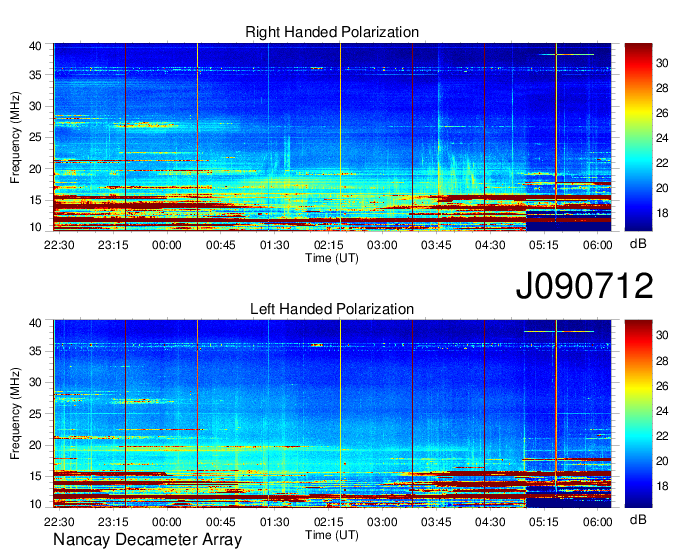Click the Right Handed Polarization spectrogram

(332, 137)
